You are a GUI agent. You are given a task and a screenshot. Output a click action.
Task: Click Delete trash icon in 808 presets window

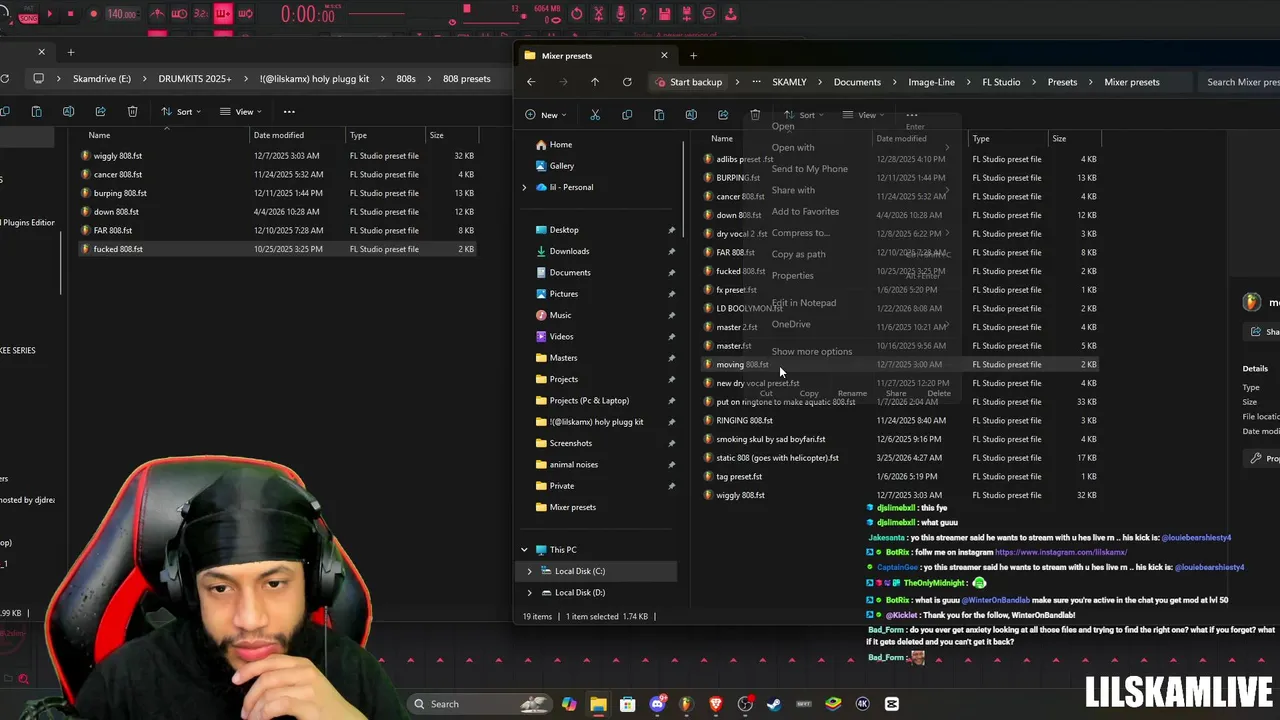[132, 111]
